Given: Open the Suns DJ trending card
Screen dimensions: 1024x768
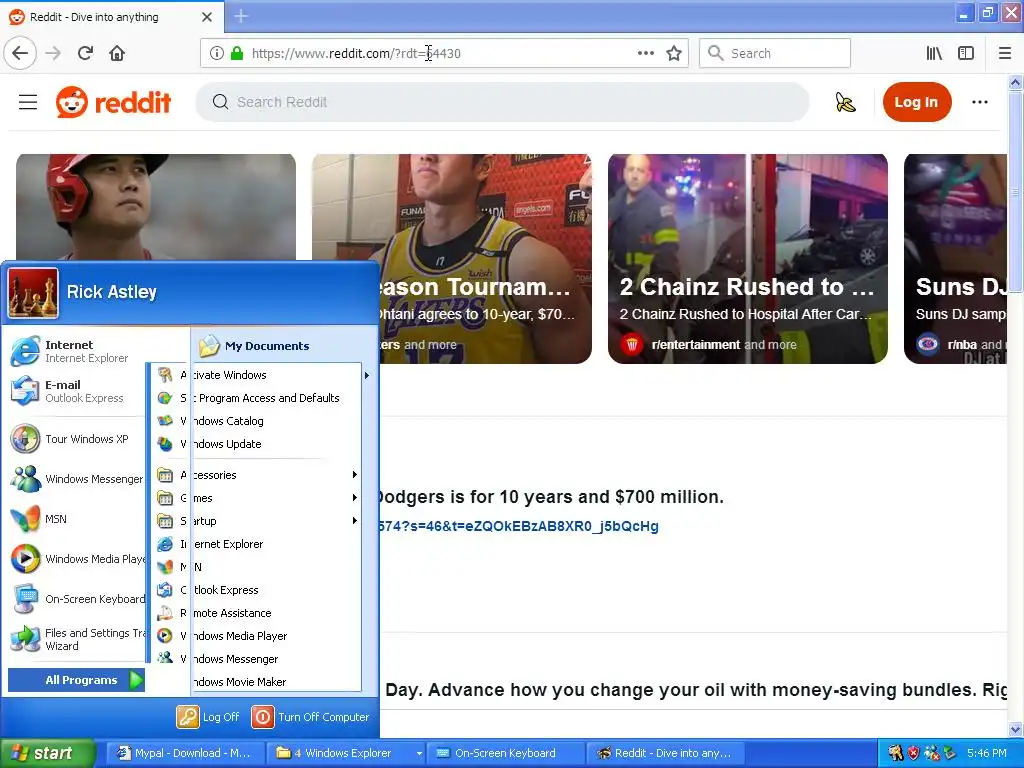Looking at the screenshot, I should pyautogui.click(x=955, y=259).
